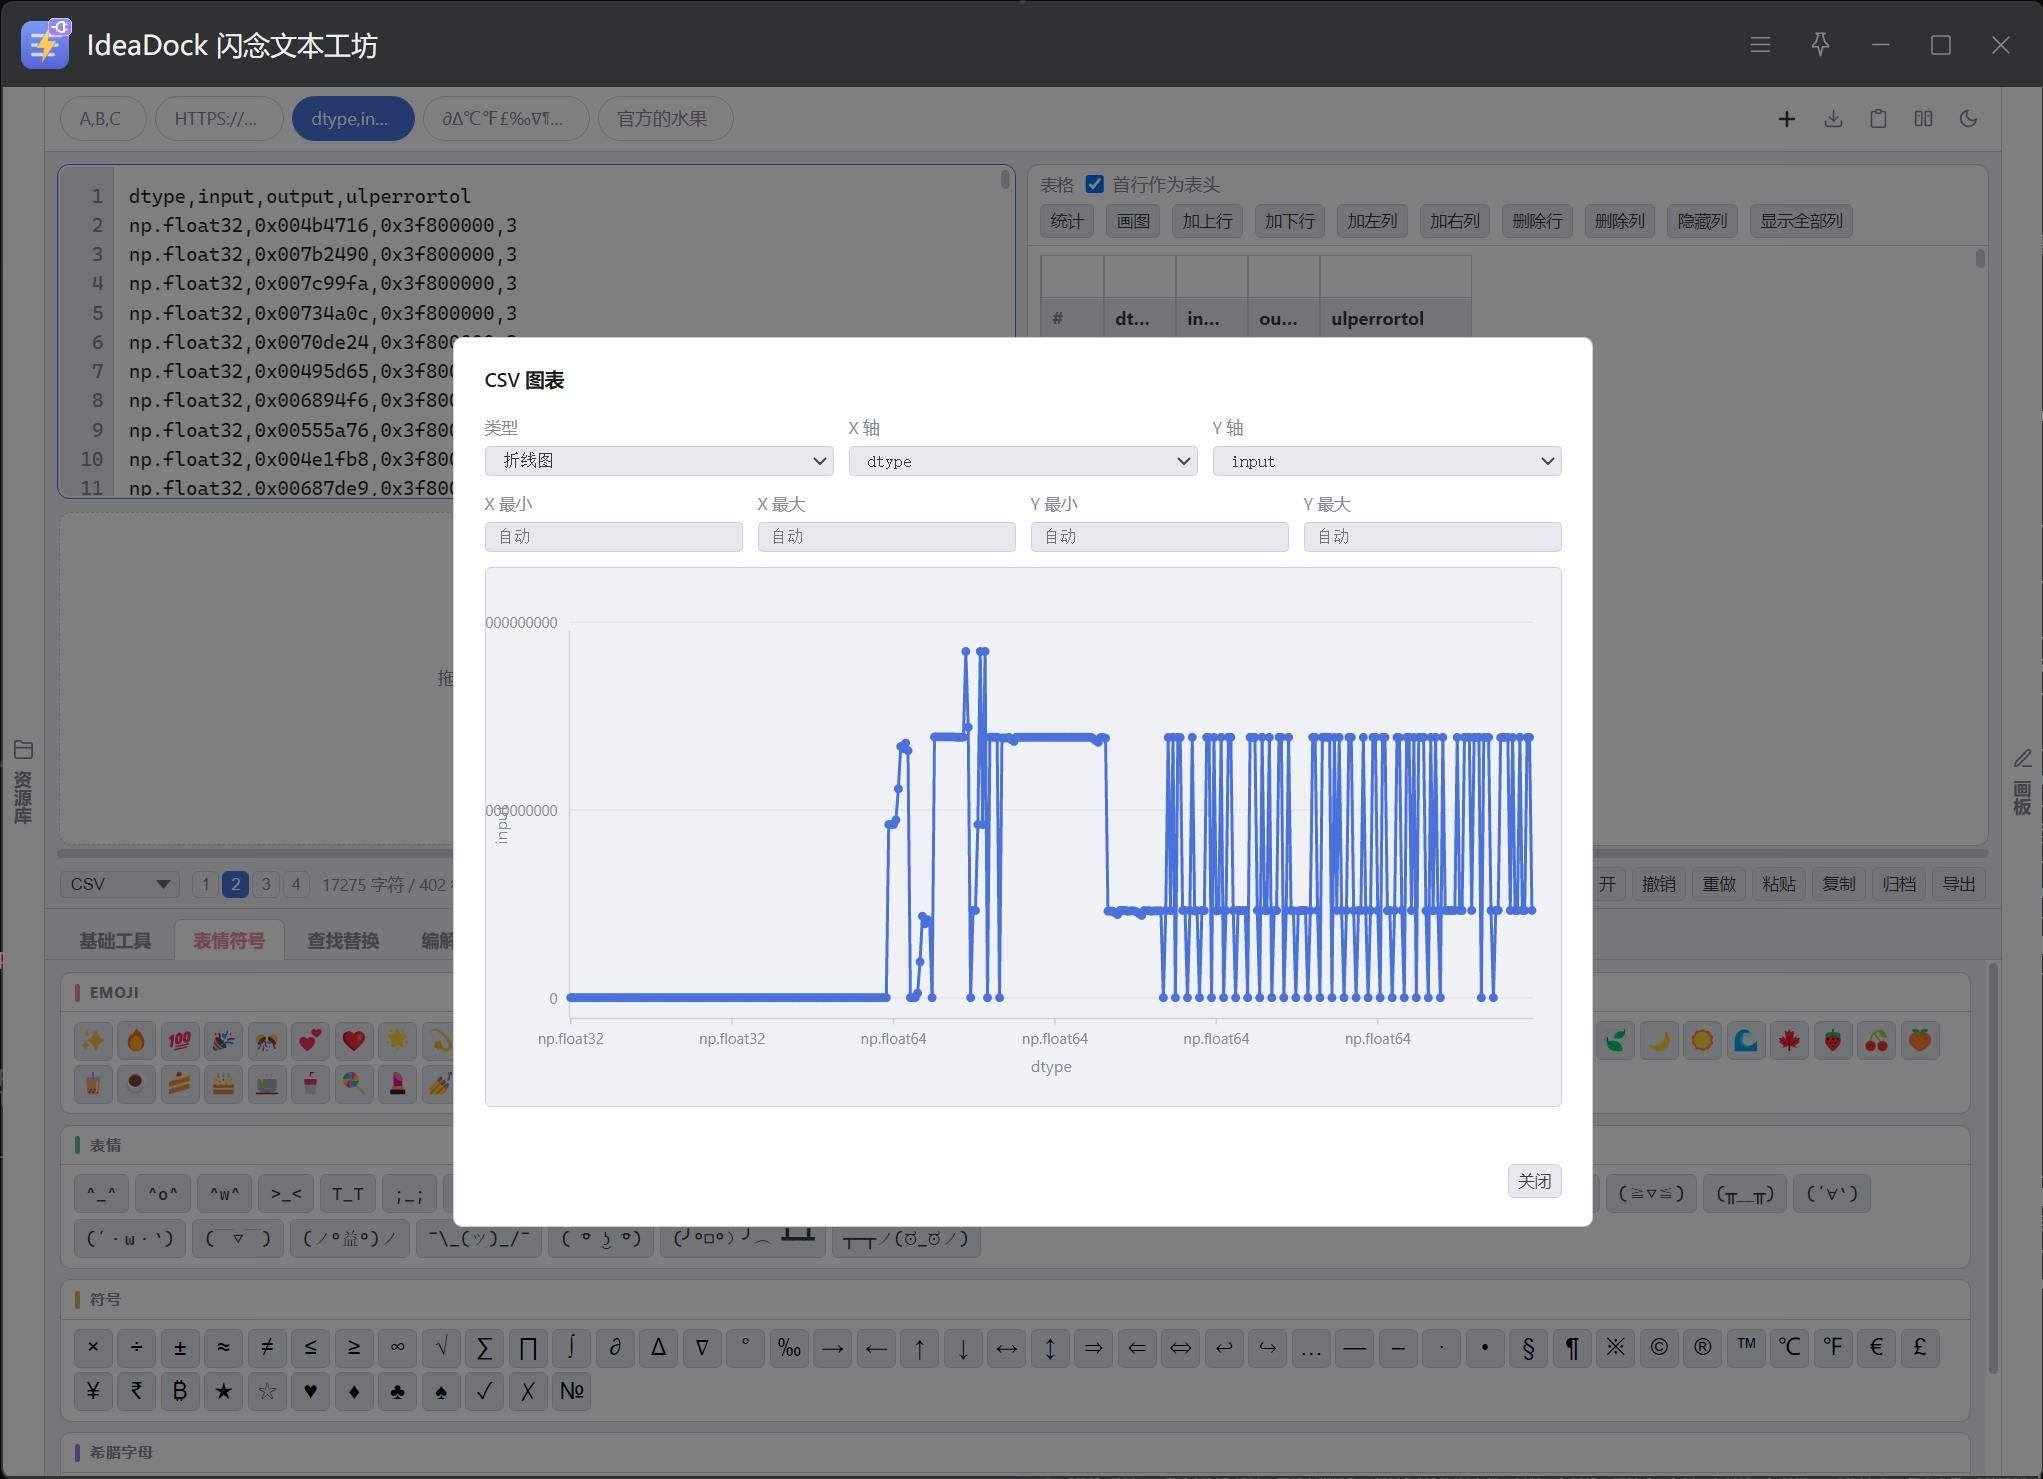
Task: Click the download import icon in toolbar
Action: tap(1833, 119)
